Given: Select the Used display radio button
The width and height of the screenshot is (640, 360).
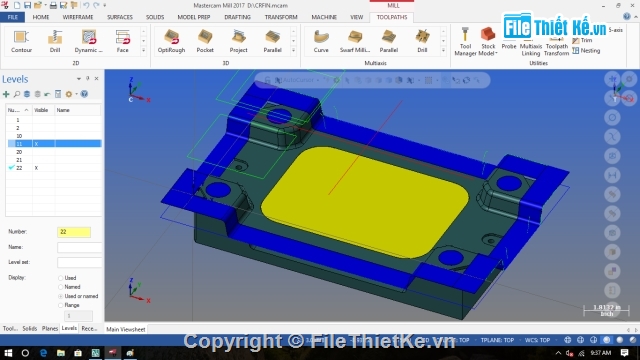Looking at the screenshot, I should [x=60, y=278].
